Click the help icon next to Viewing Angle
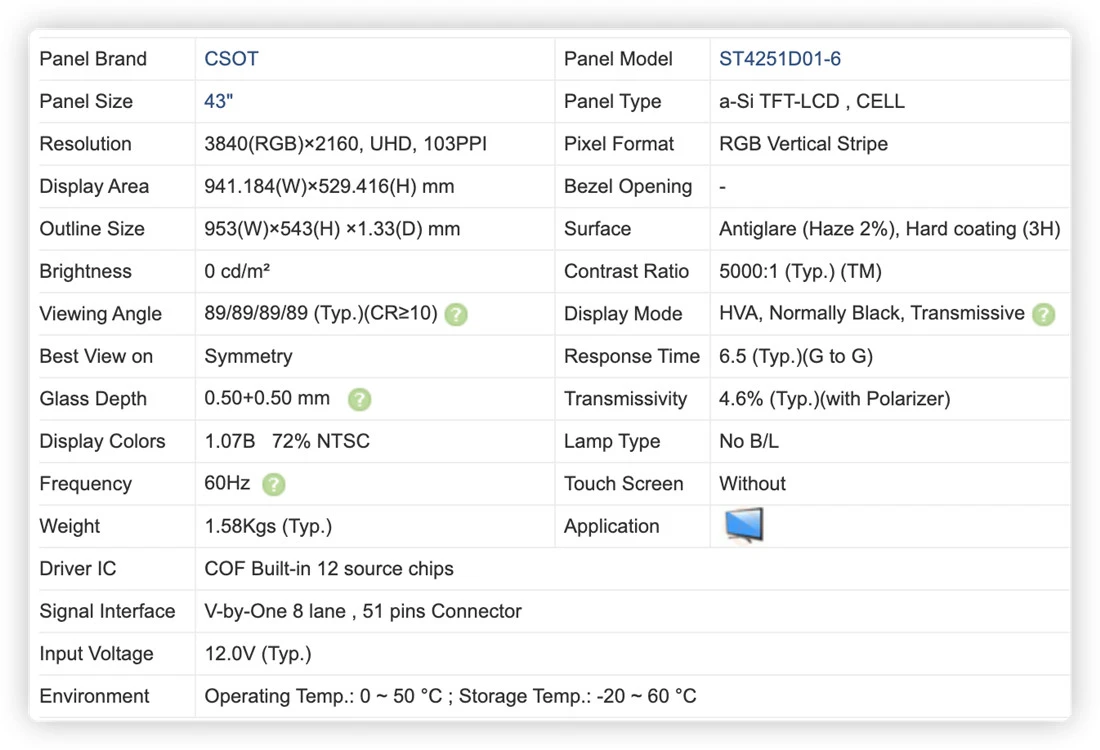 (456, 314)
